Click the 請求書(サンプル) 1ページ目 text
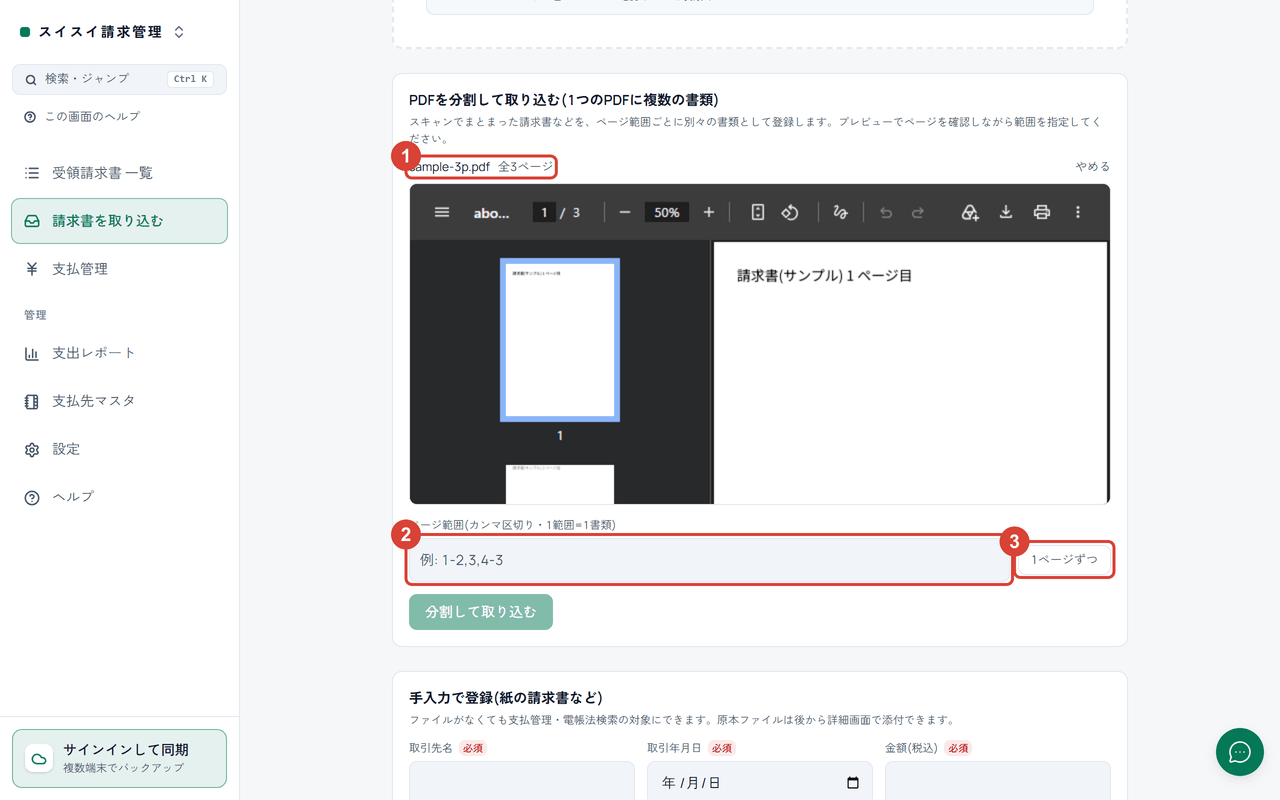The image size is (1280, 800). tap(825, 276)
